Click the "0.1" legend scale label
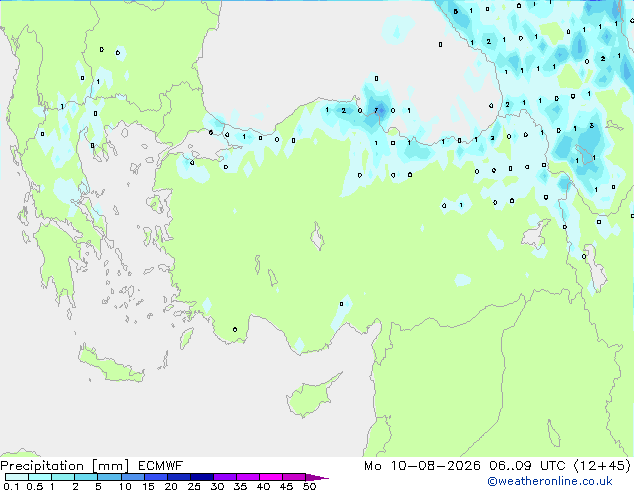This screenshot has height=490, width=634. [11, 486]
